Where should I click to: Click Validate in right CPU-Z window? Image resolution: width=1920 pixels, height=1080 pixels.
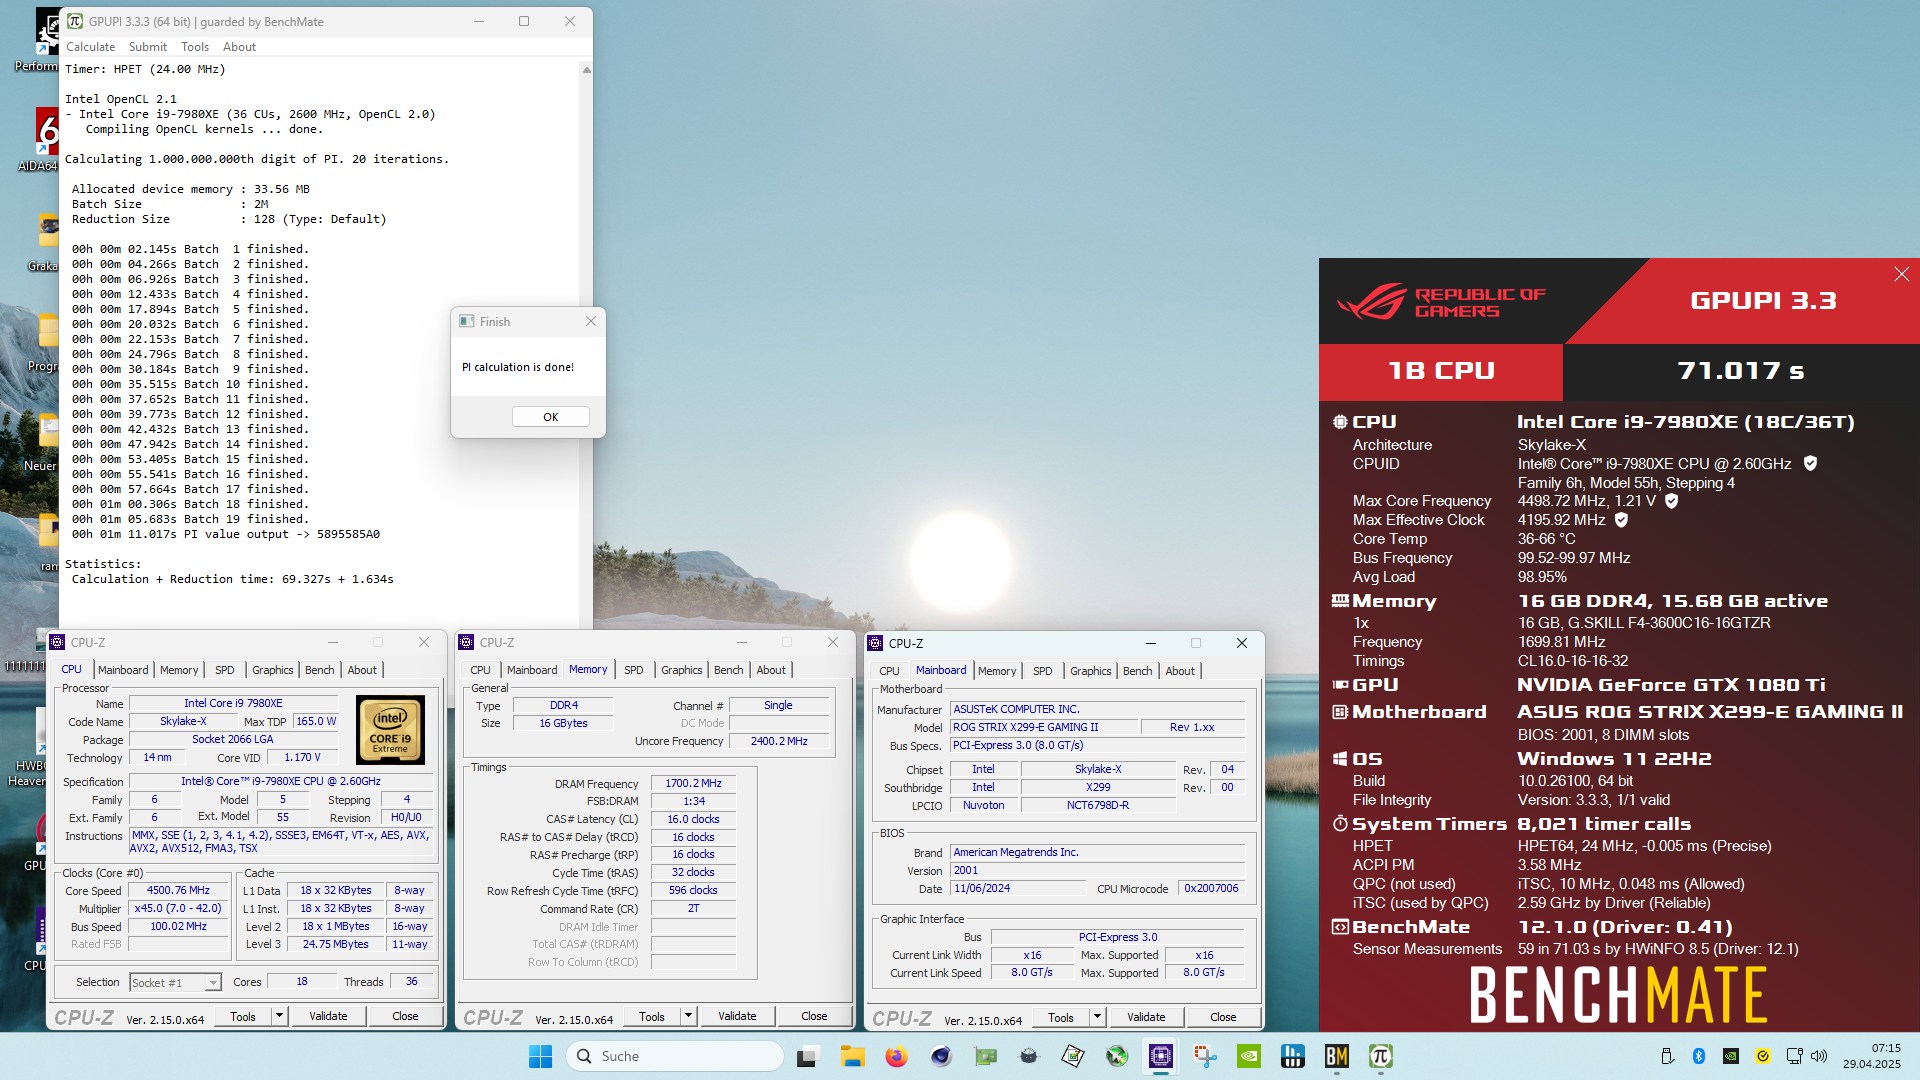coord(1146,1017)
